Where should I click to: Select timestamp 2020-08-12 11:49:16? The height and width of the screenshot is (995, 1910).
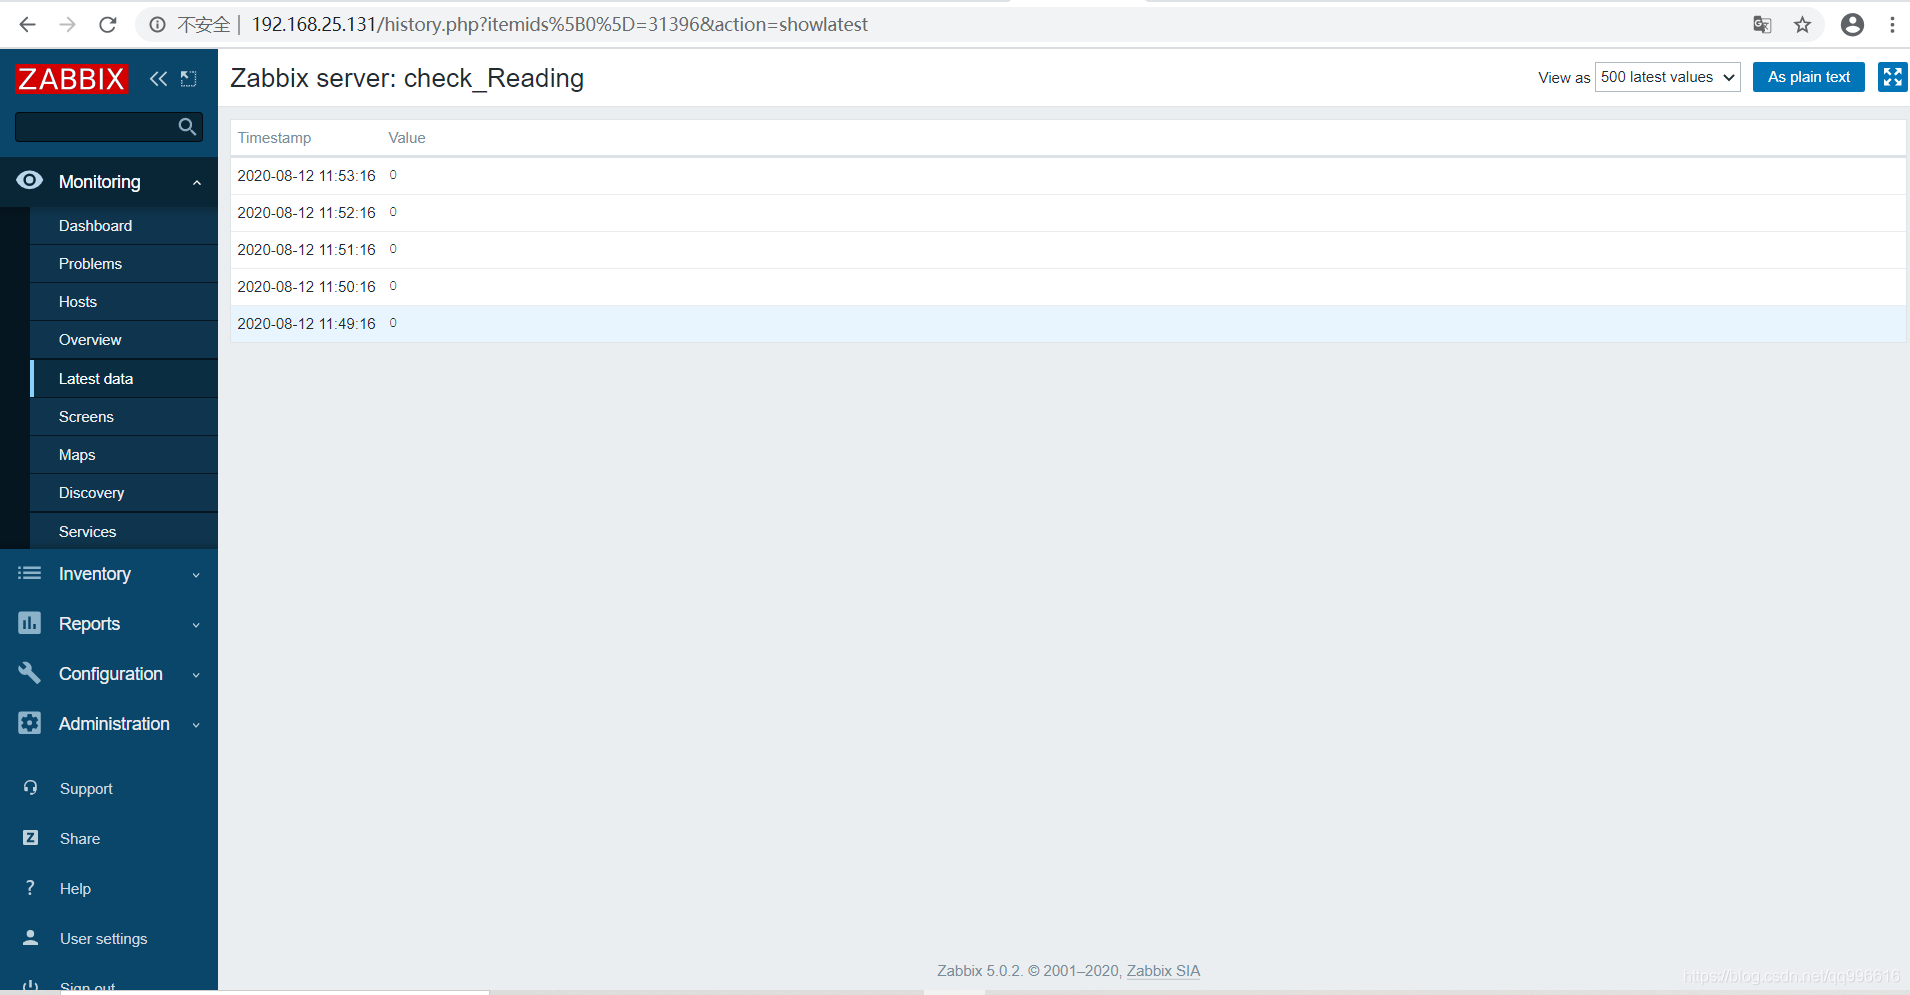click(x=306, y=324)
